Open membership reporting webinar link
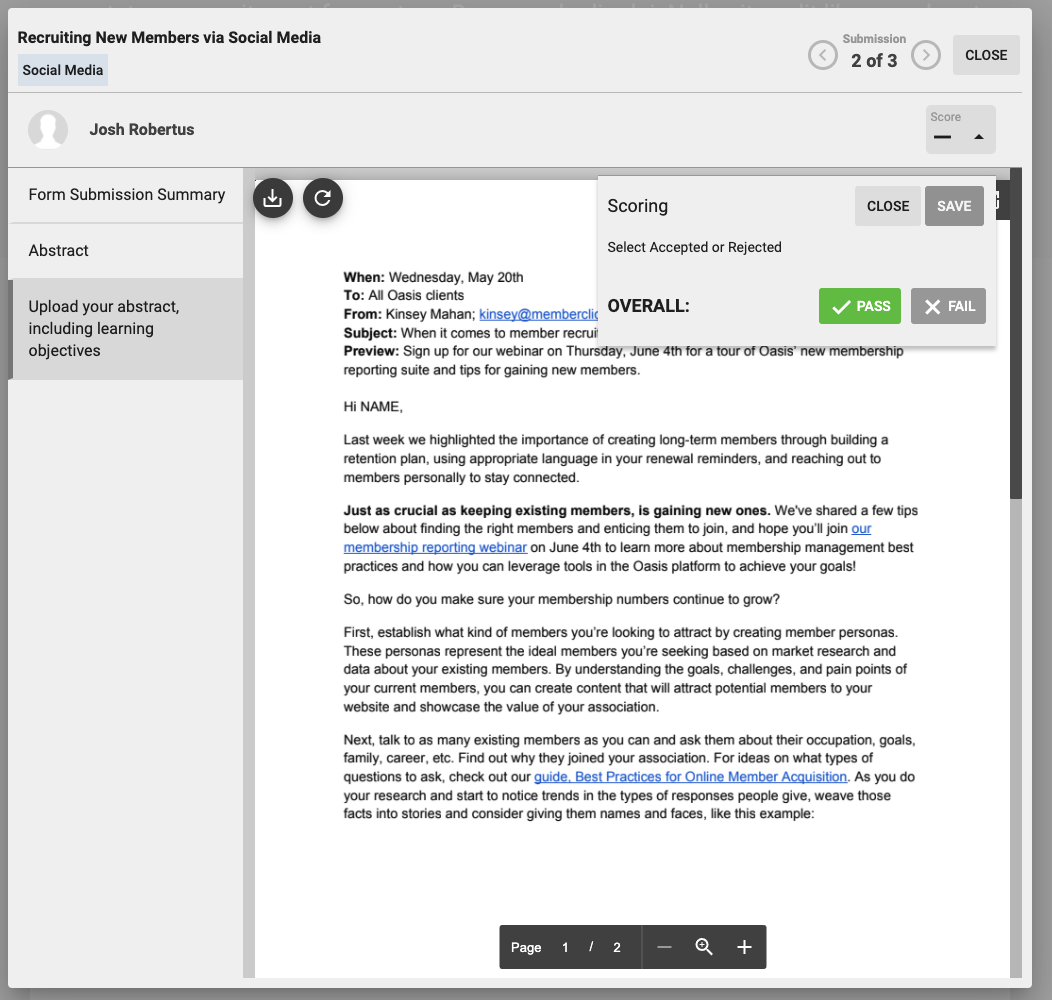Viewport: 1052px width, 1000px height. [435, 548]
